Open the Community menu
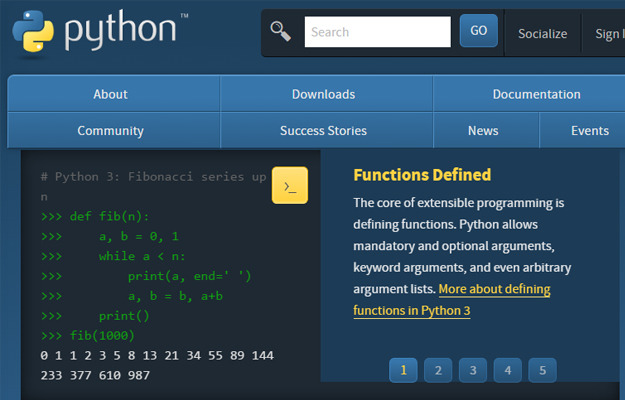 [114, 131]
